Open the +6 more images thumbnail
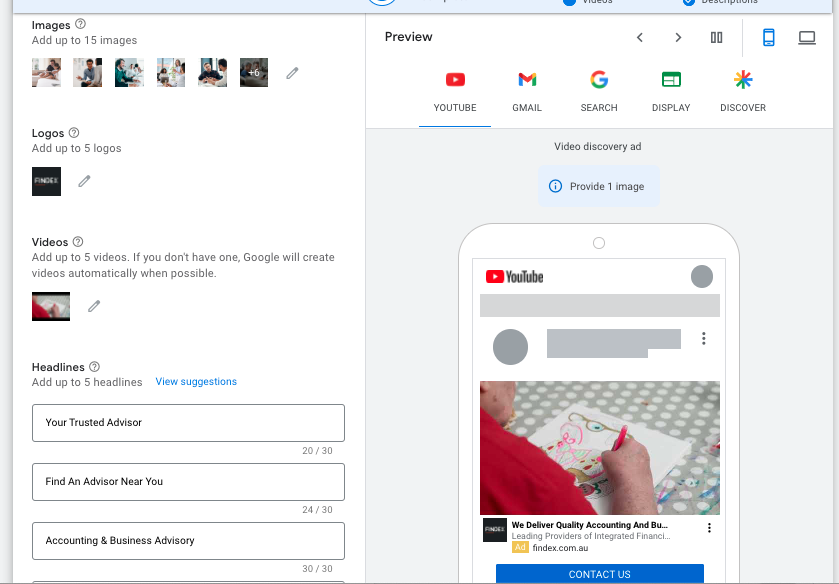 coord(254,73)
